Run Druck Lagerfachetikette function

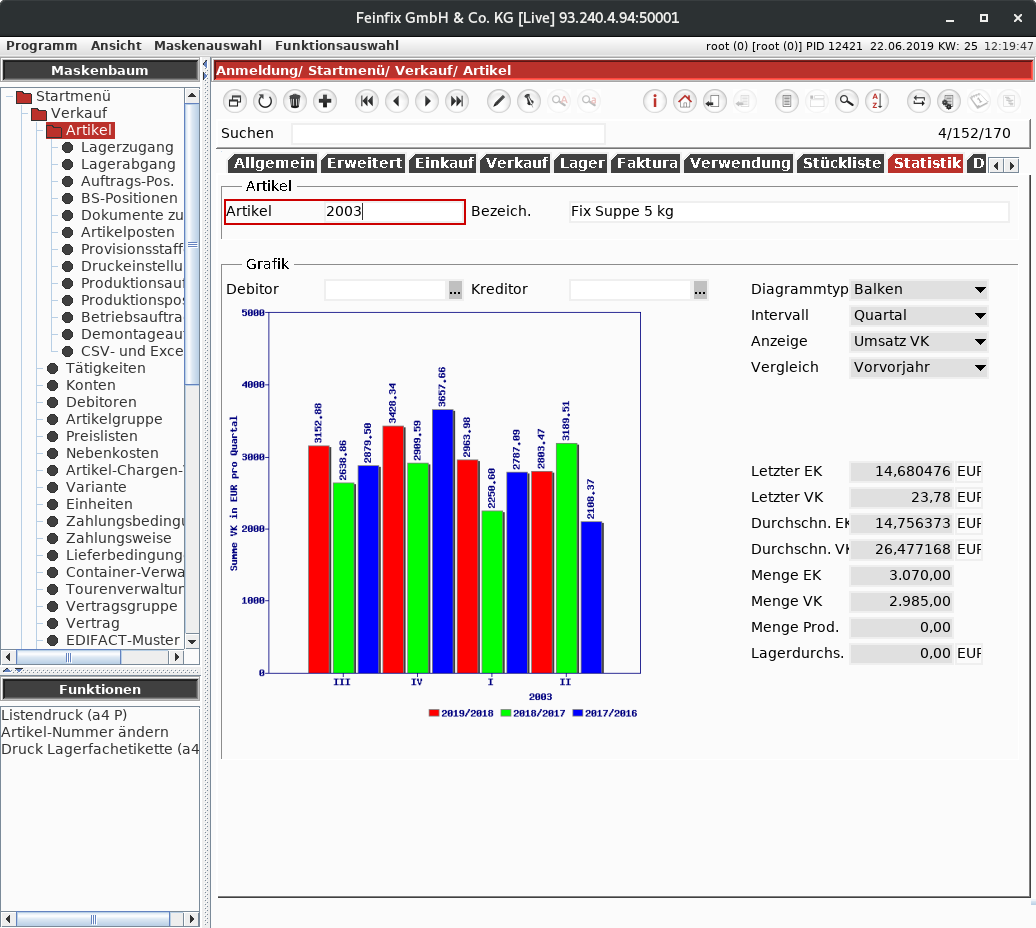[100, 749]
